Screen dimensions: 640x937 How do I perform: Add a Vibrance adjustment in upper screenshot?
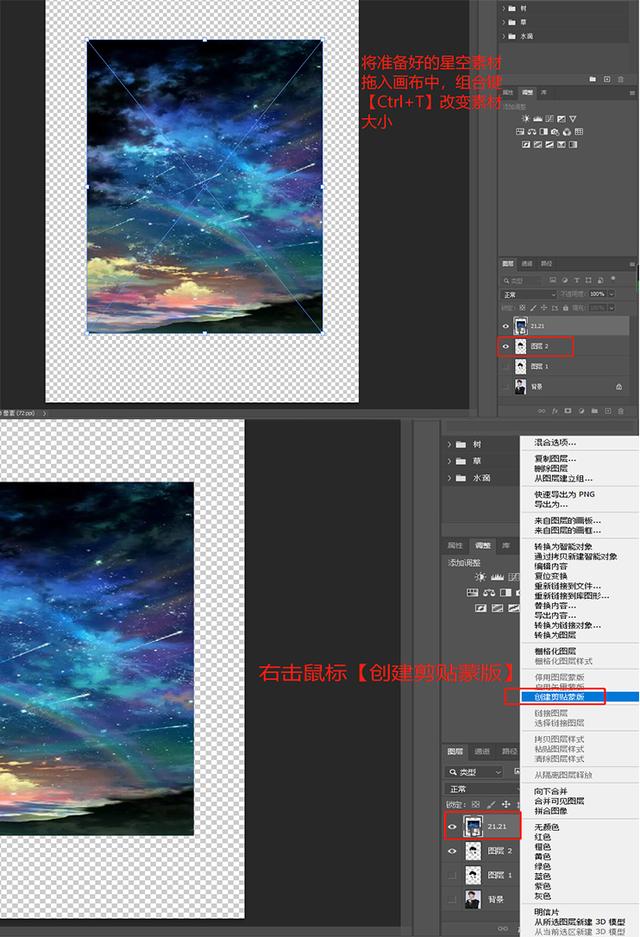click(x=572, y=119)
